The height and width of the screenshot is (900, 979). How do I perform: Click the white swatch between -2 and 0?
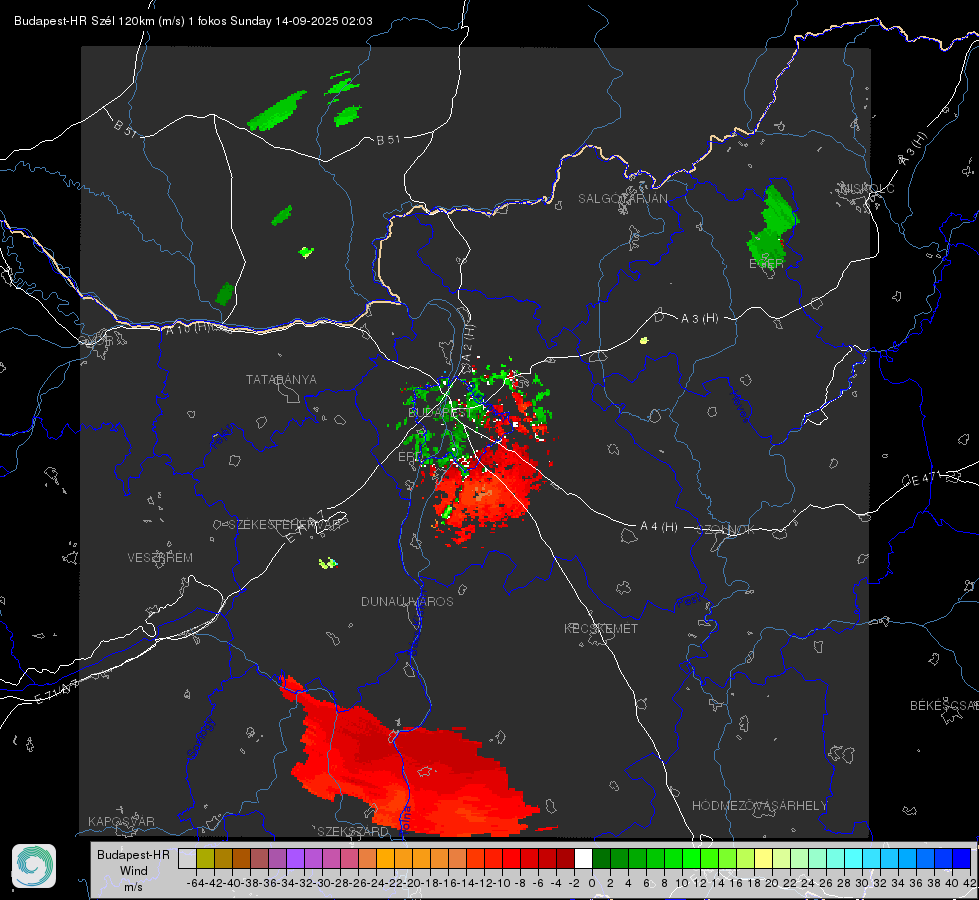coord(583,858)
